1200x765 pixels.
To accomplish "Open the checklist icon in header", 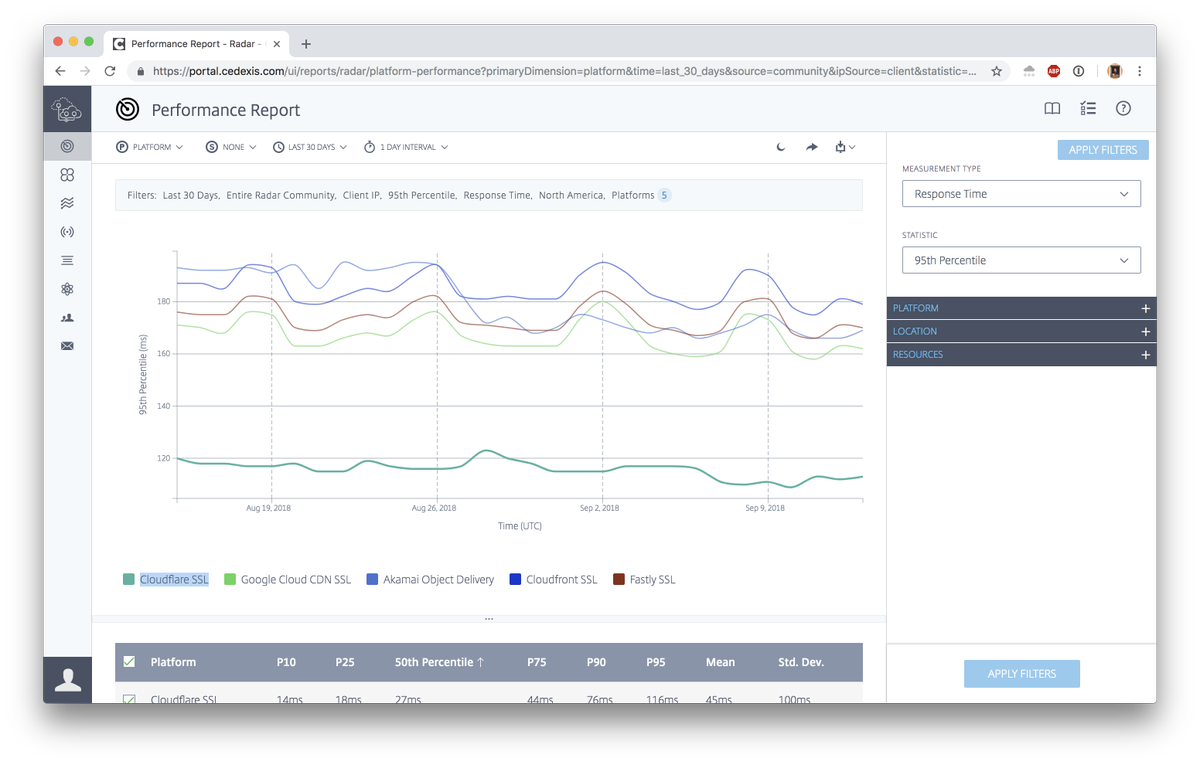I will point(1088,109).
